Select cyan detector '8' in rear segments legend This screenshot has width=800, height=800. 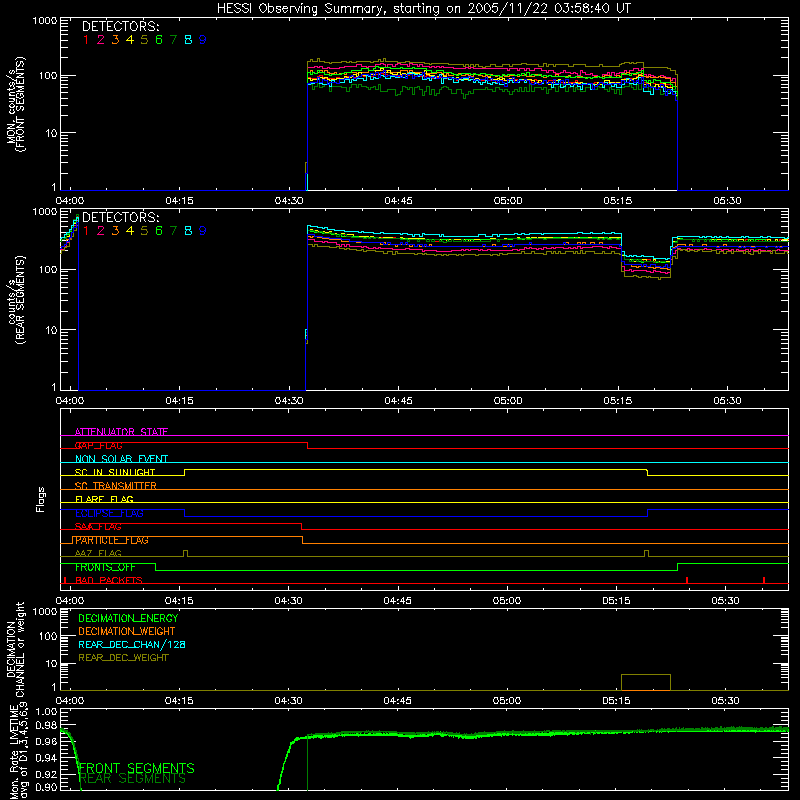(188, 231)
